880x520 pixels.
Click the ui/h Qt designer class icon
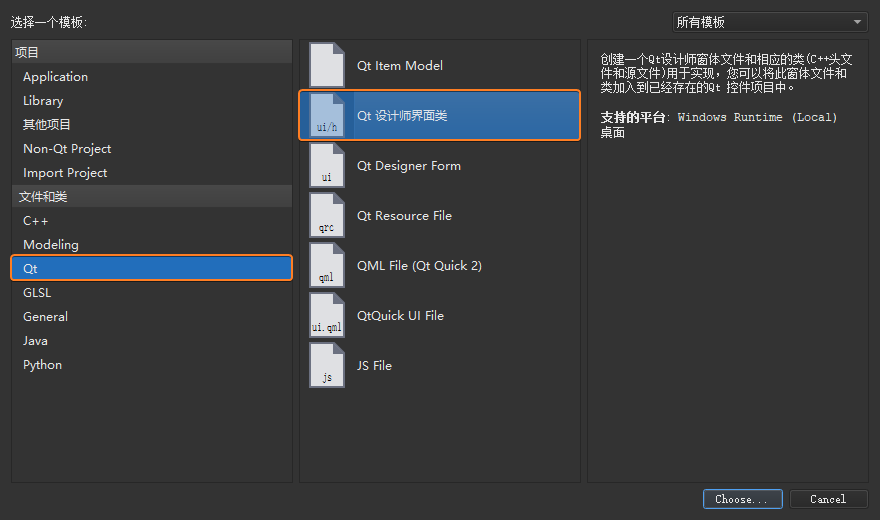point(327,115)
